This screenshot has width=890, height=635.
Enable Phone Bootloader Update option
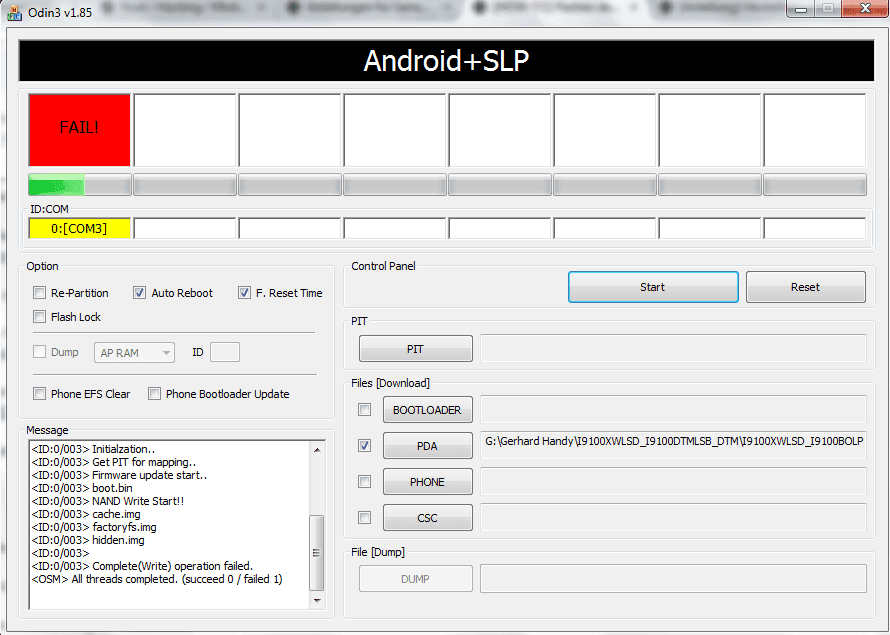point(154,394)
